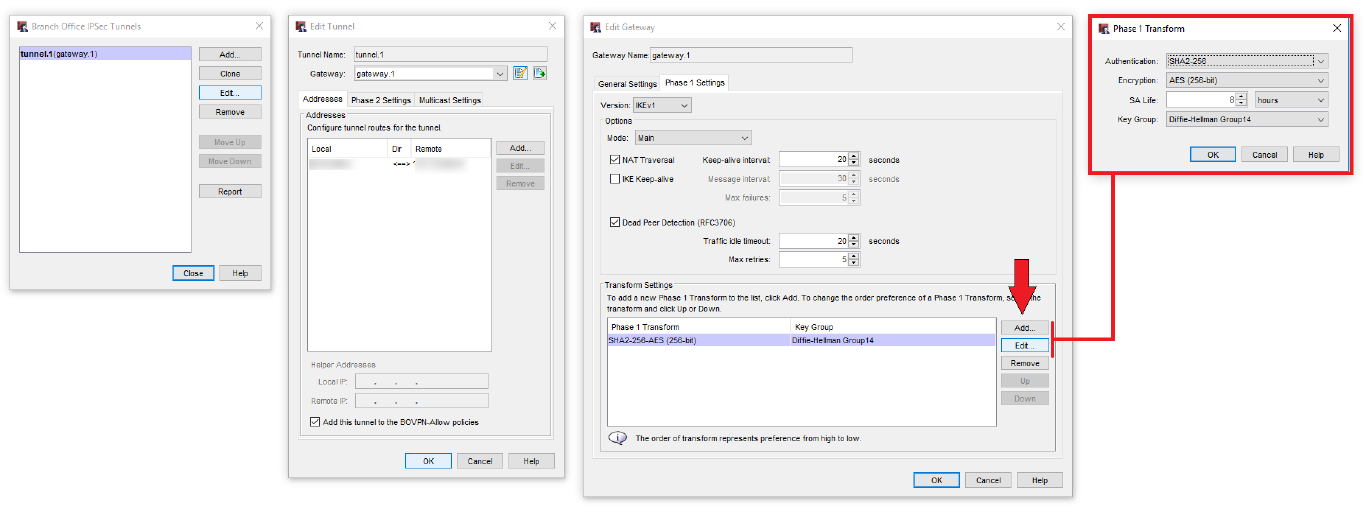1366x512 pixels.
Task: Close the Phase 1 Transform dialog
Action: point(1337,28)
